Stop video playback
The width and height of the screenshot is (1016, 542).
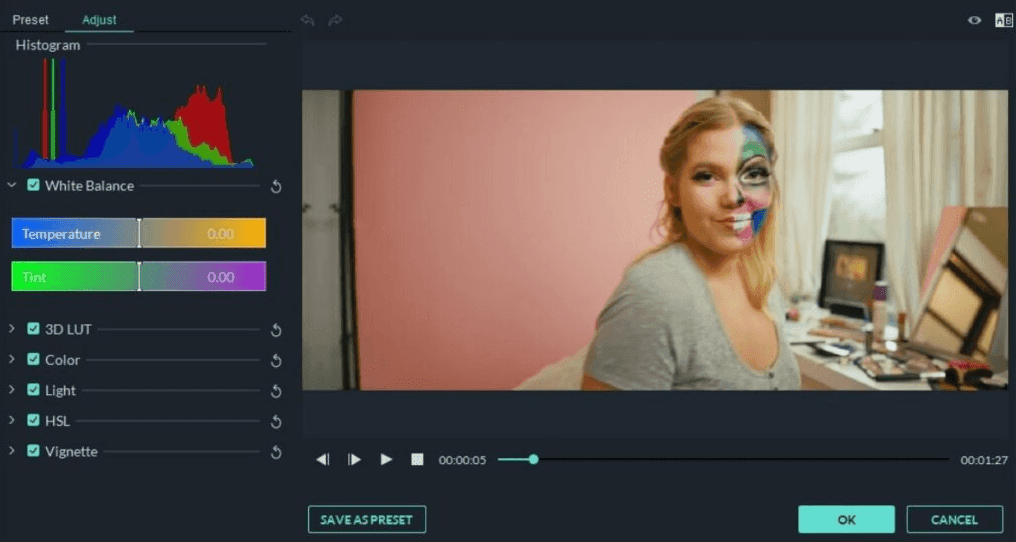tap(417, 459)
